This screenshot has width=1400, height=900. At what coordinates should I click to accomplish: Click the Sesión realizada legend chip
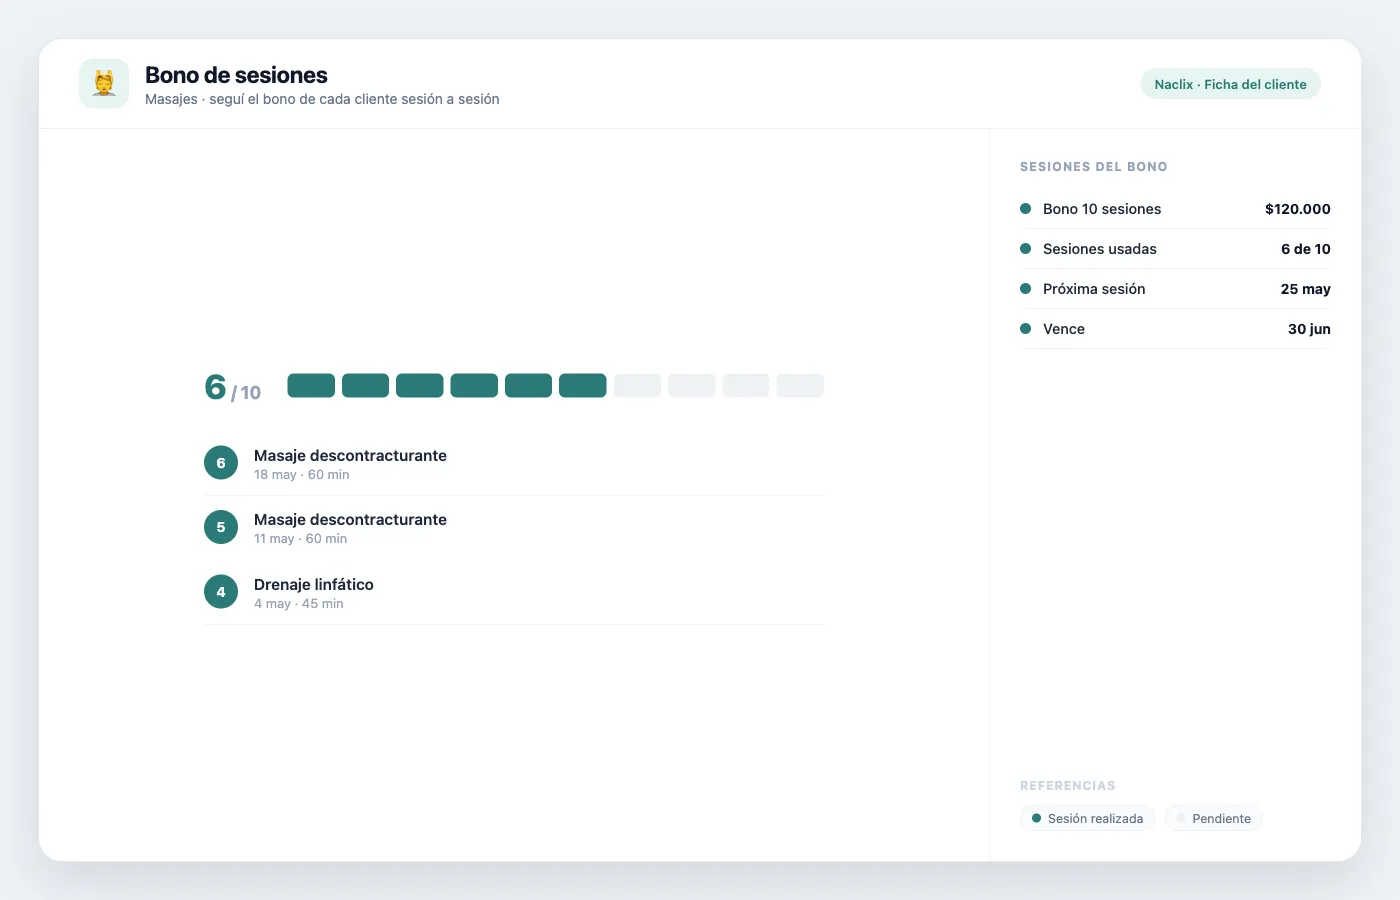(x=1088, y=818)
